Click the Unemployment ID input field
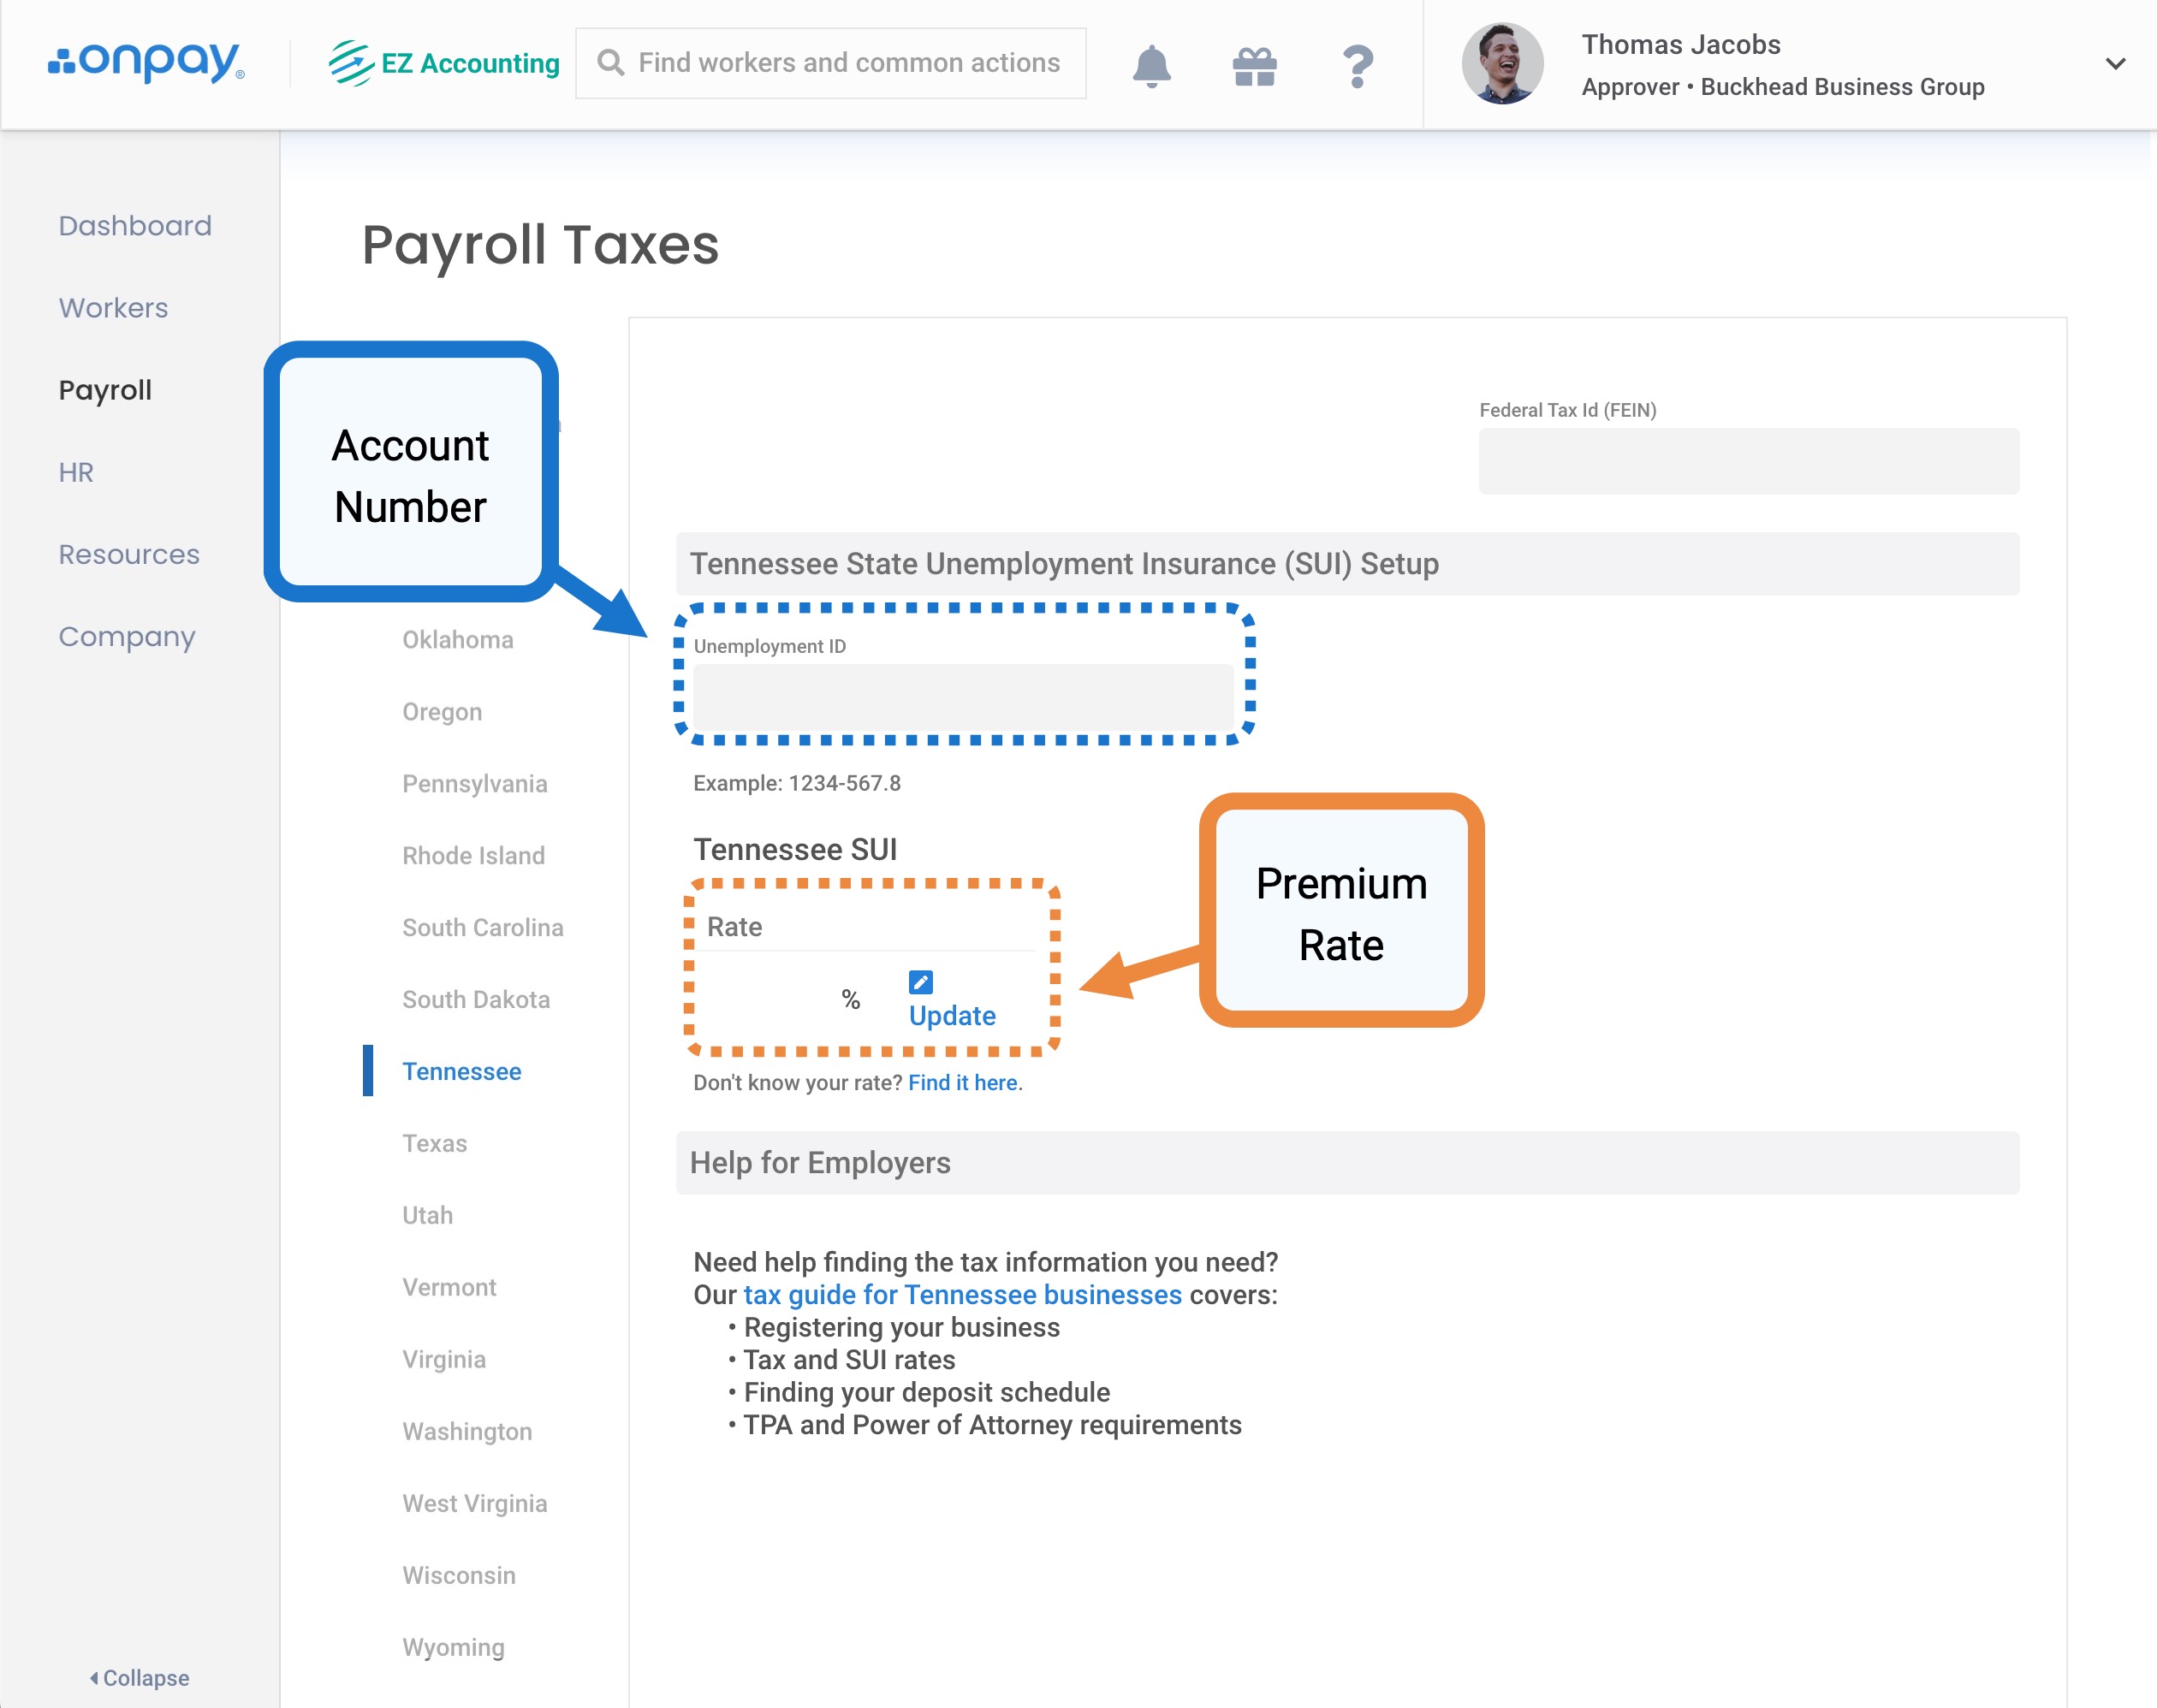Image resolution: width=2157 pixels, height=1708 pixels. [x=962, y=696]
